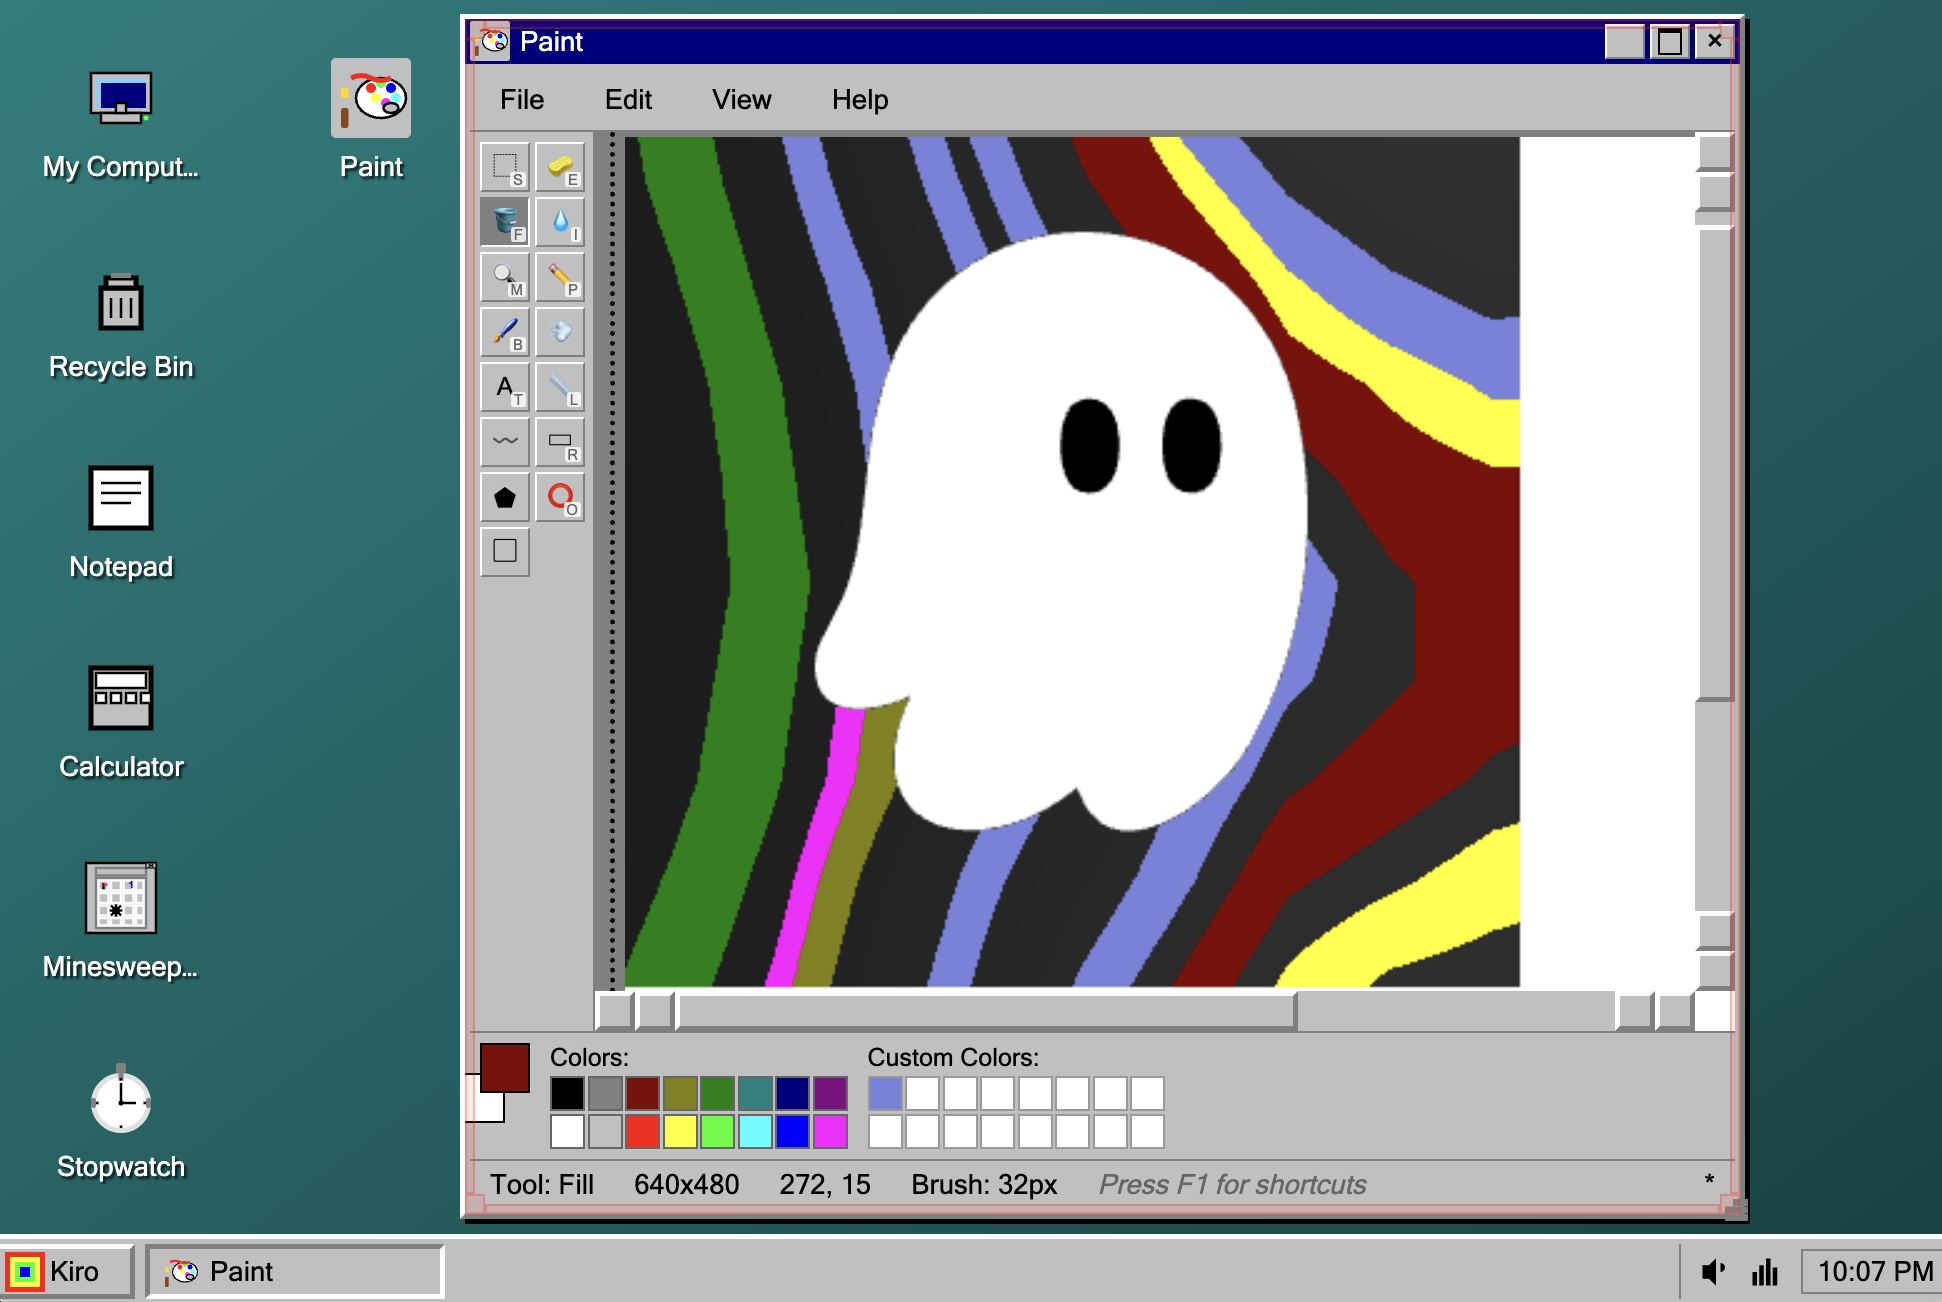Select the Pencil tool
The width and height of the screenshot is (1942, 1302).
[x=560, y=277]
